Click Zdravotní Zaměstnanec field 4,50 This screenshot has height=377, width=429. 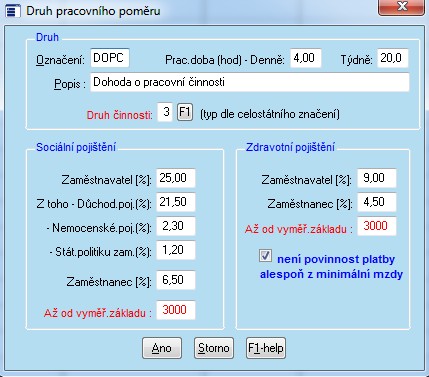point(377,202)
